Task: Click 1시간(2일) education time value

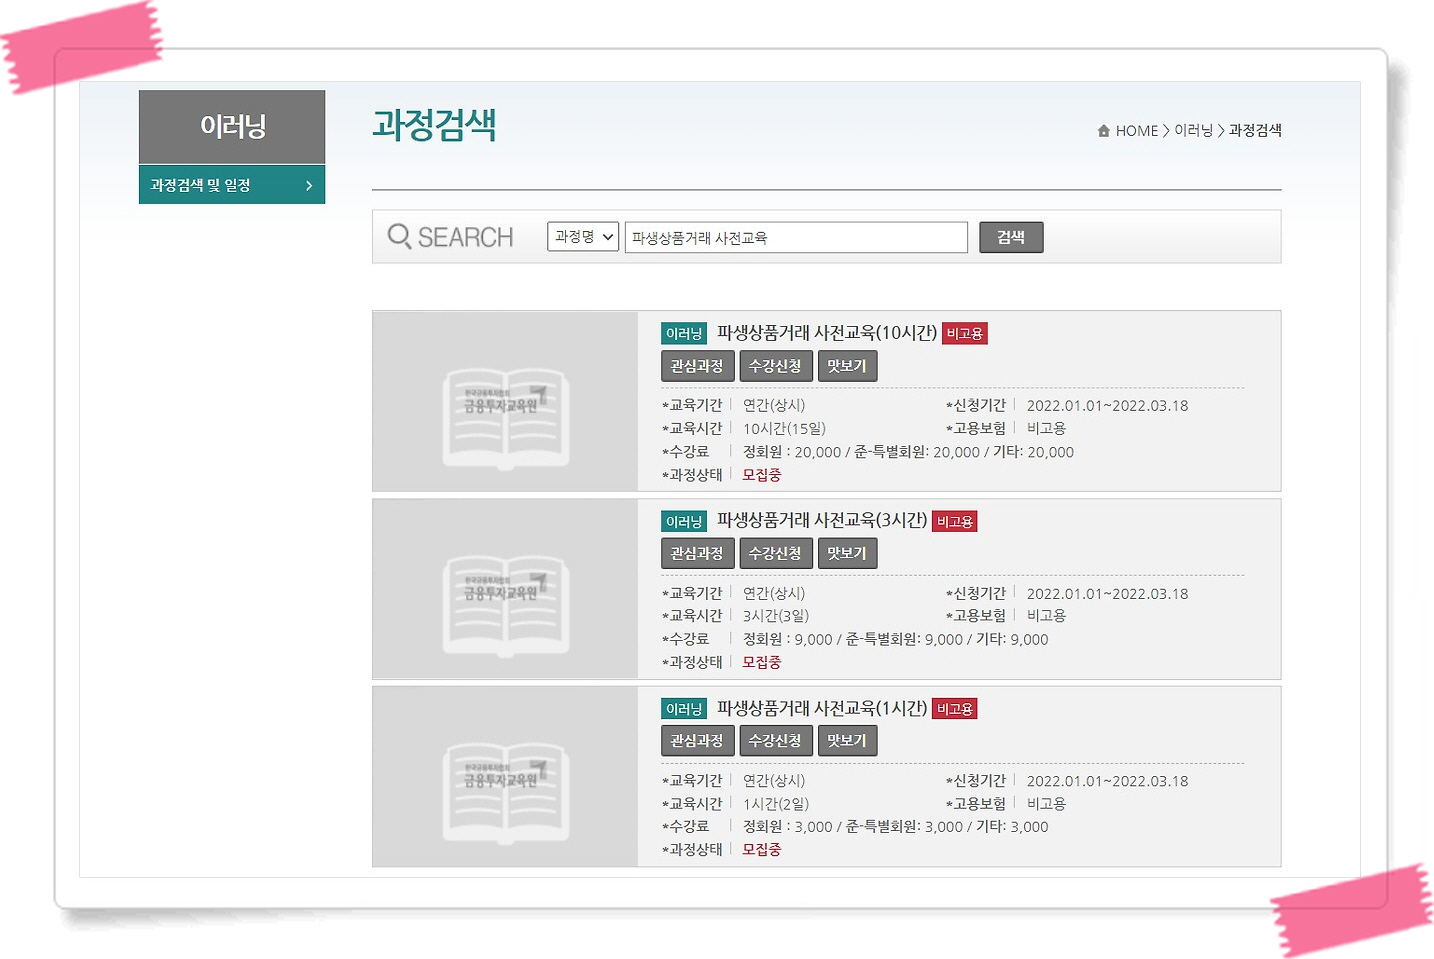Action: point(776,804)
